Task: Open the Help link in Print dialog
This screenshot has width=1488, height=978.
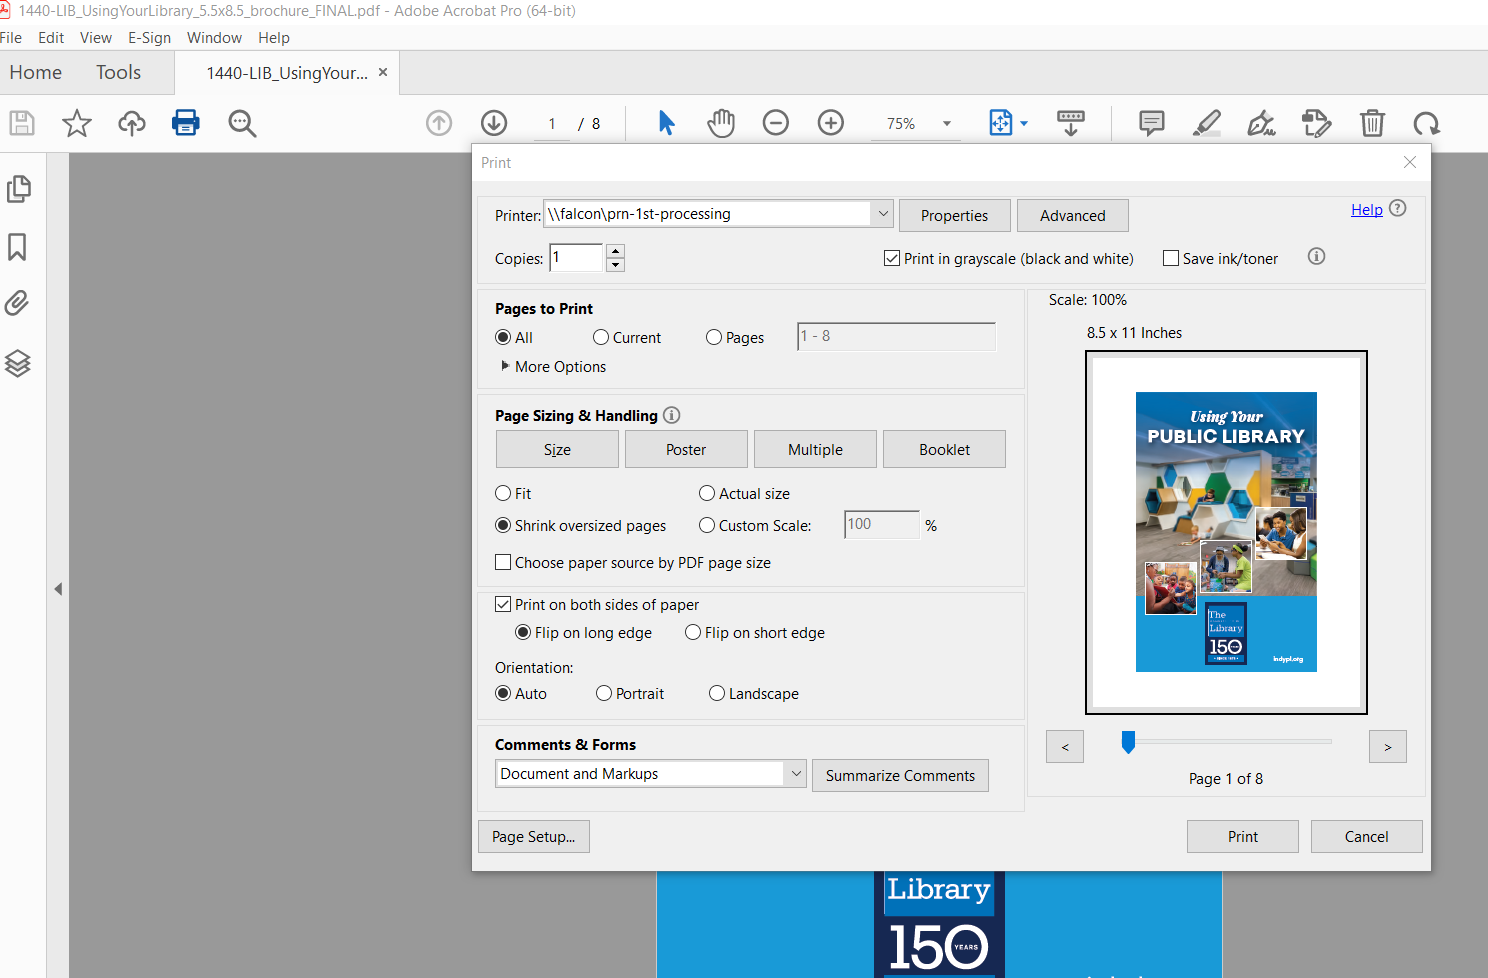Action: coord(1366,209)
